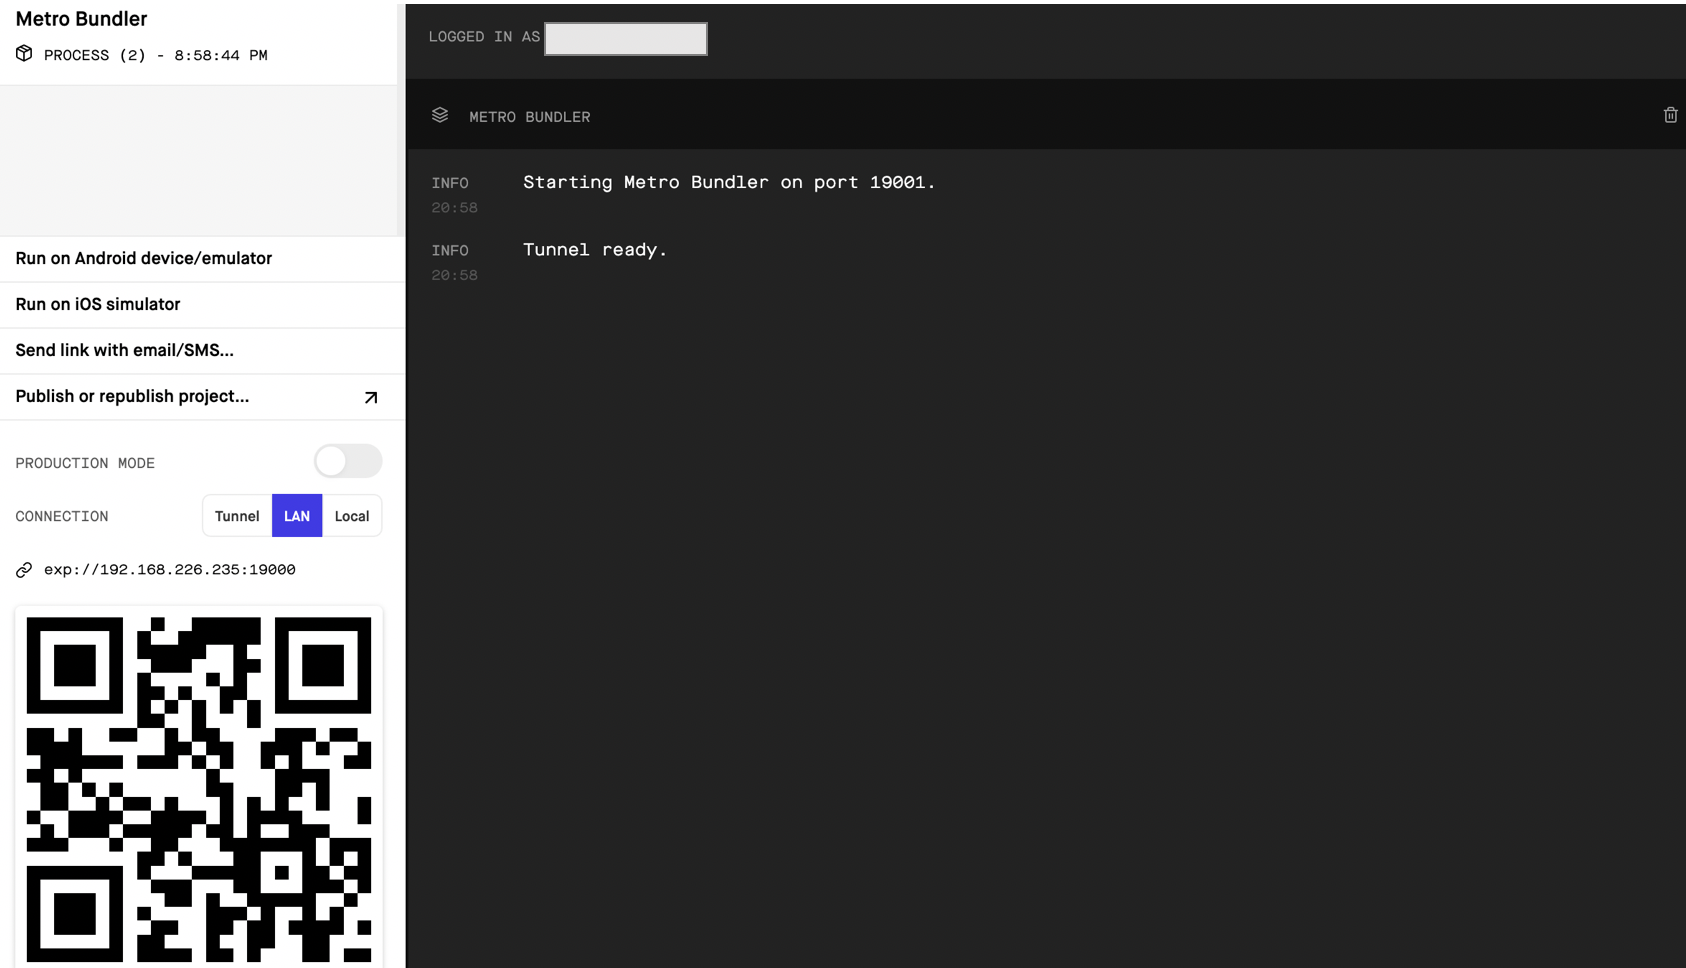Click the PROCESS (2) status entry
The image size is (1686, 968).
pos(155,54)
